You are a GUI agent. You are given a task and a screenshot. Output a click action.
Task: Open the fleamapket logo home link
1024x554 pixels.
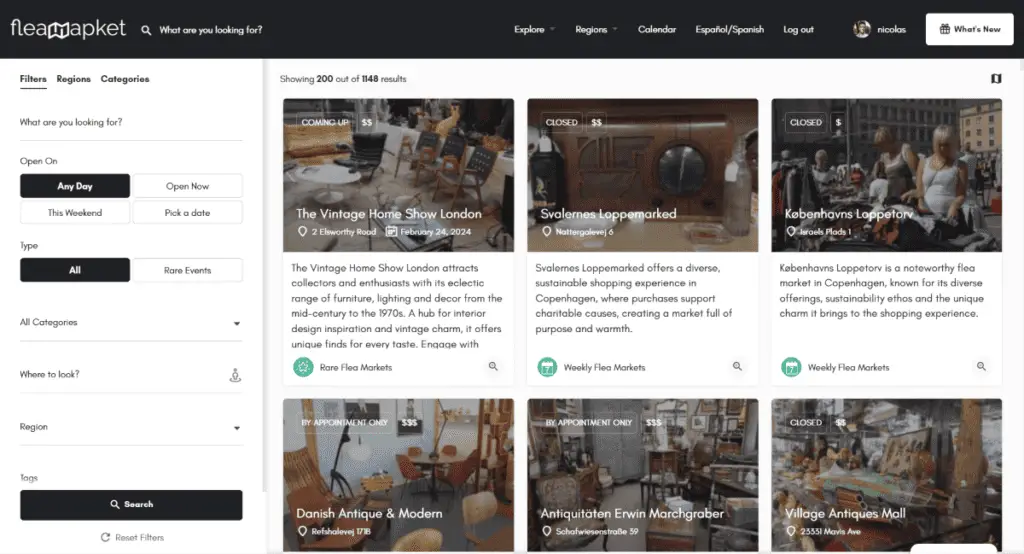pos(67,29)
